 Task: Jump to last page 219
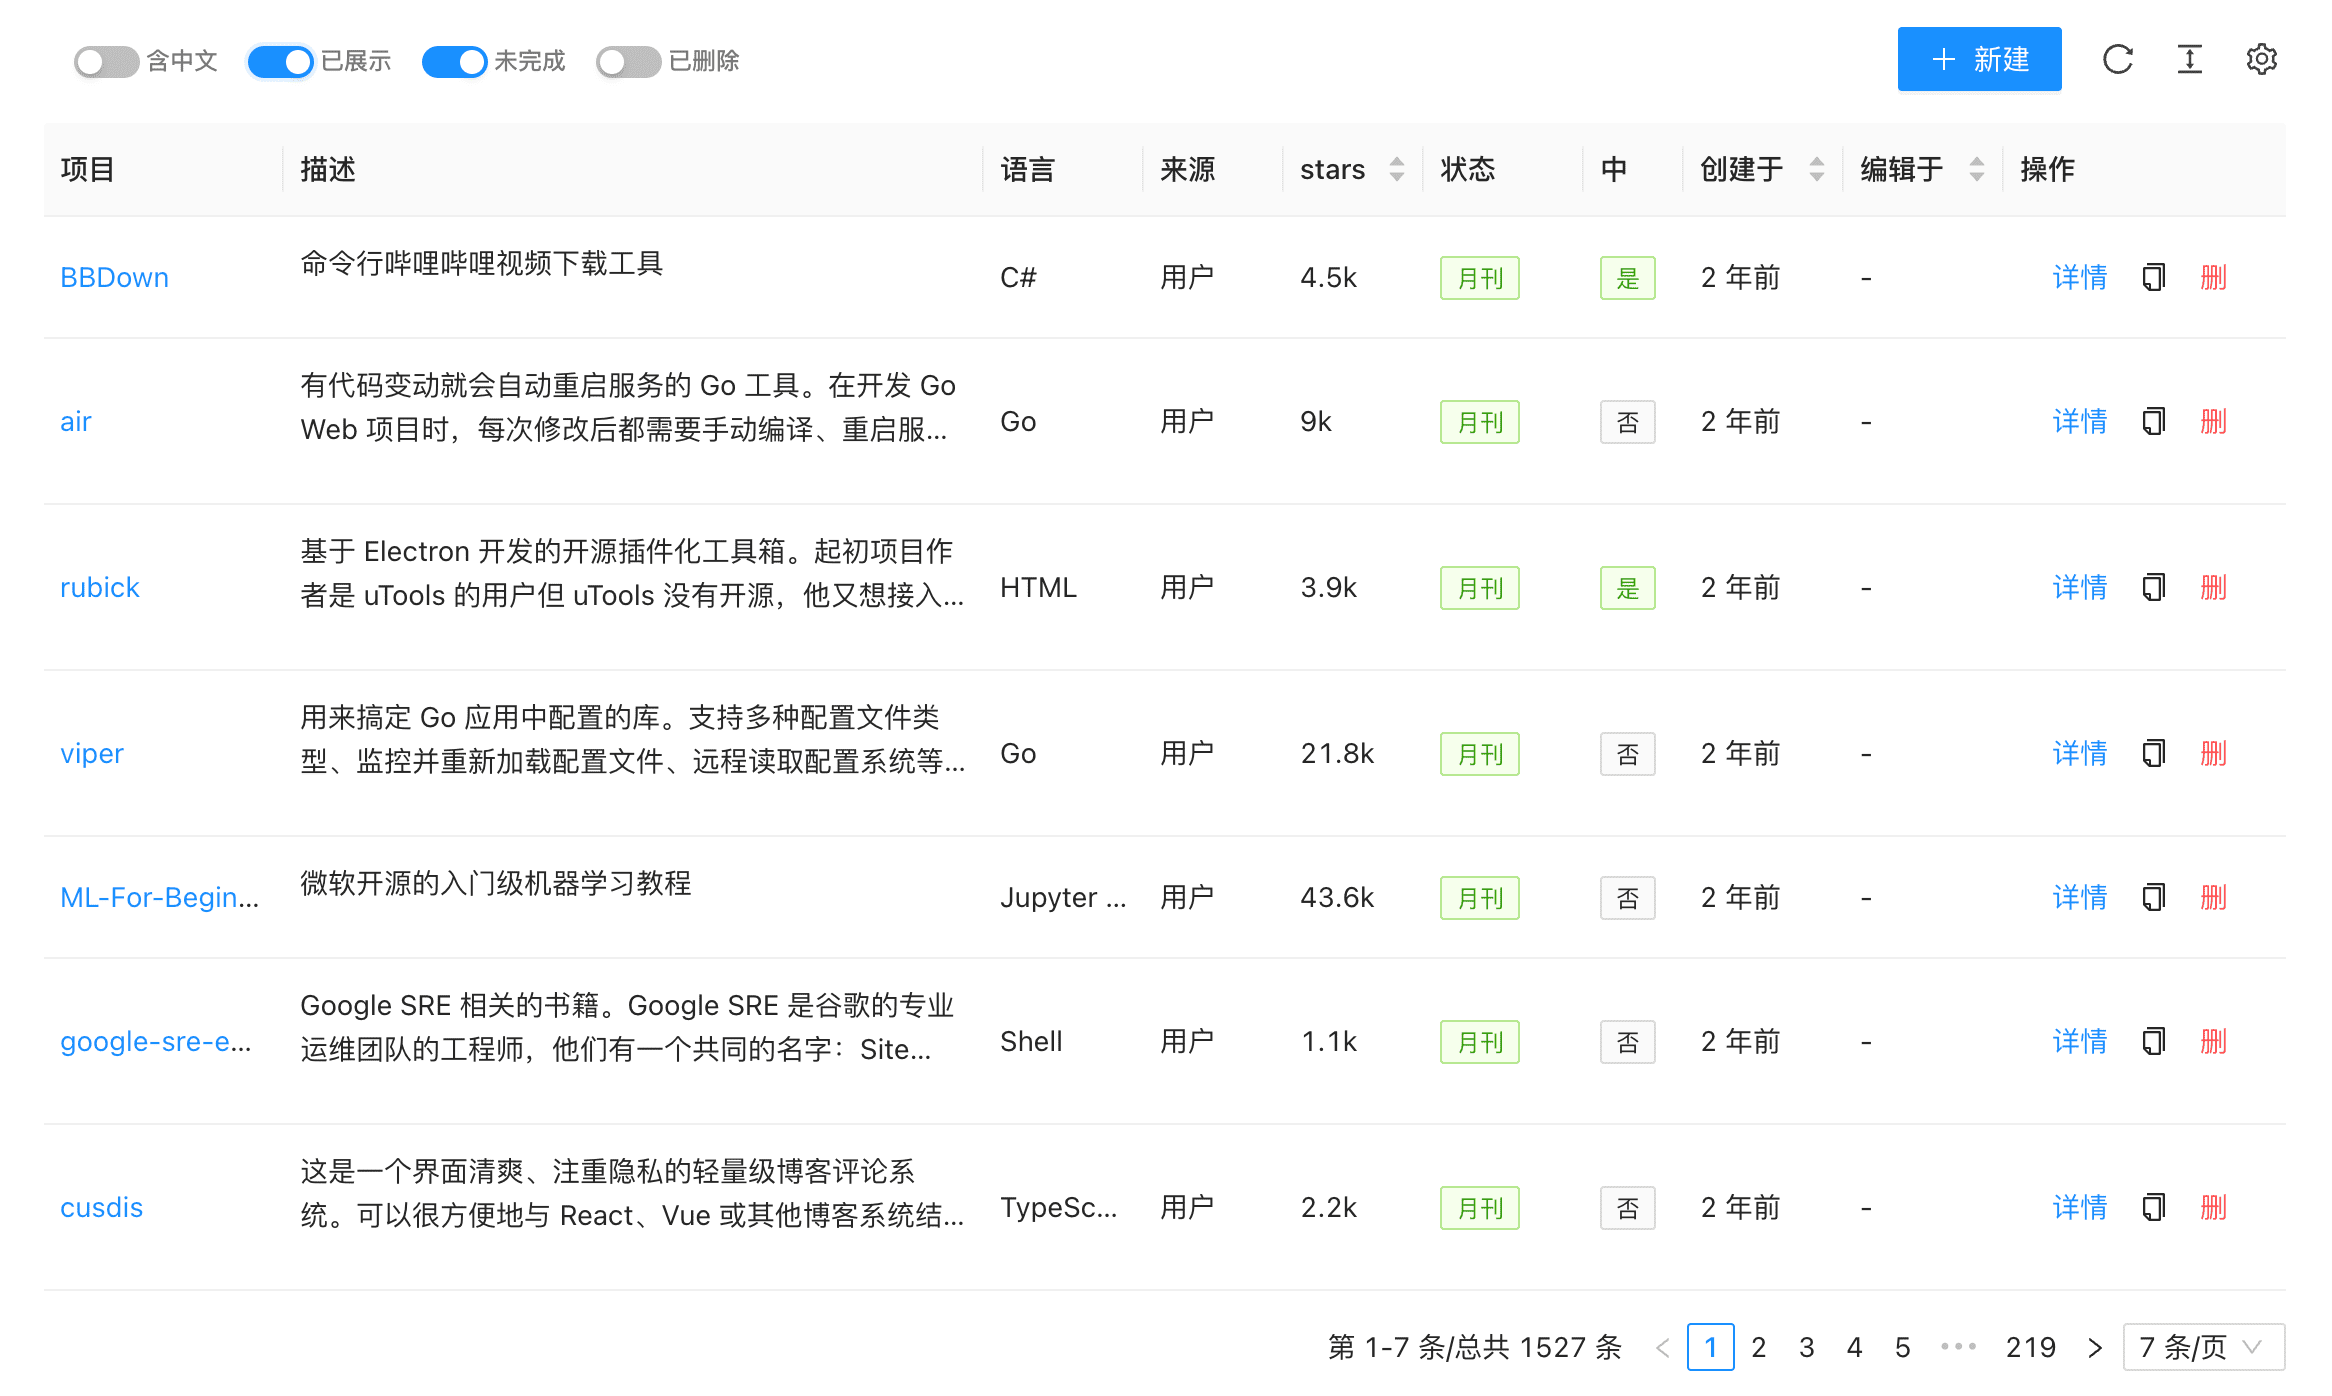2030,1347
